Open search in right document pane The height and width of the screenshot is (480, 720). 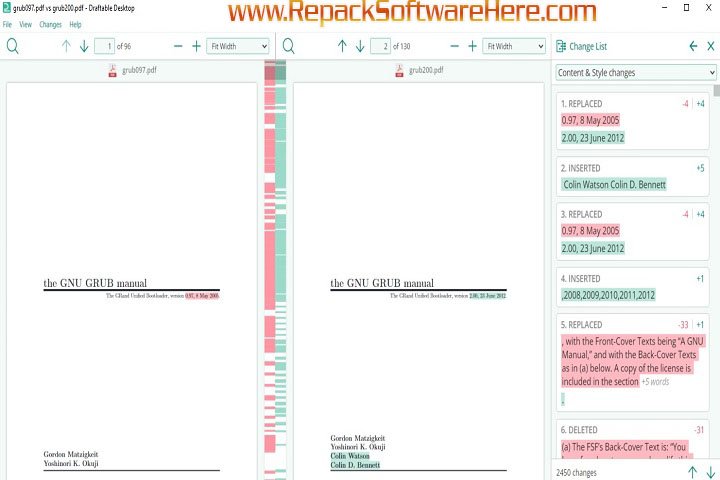point(289,46)
